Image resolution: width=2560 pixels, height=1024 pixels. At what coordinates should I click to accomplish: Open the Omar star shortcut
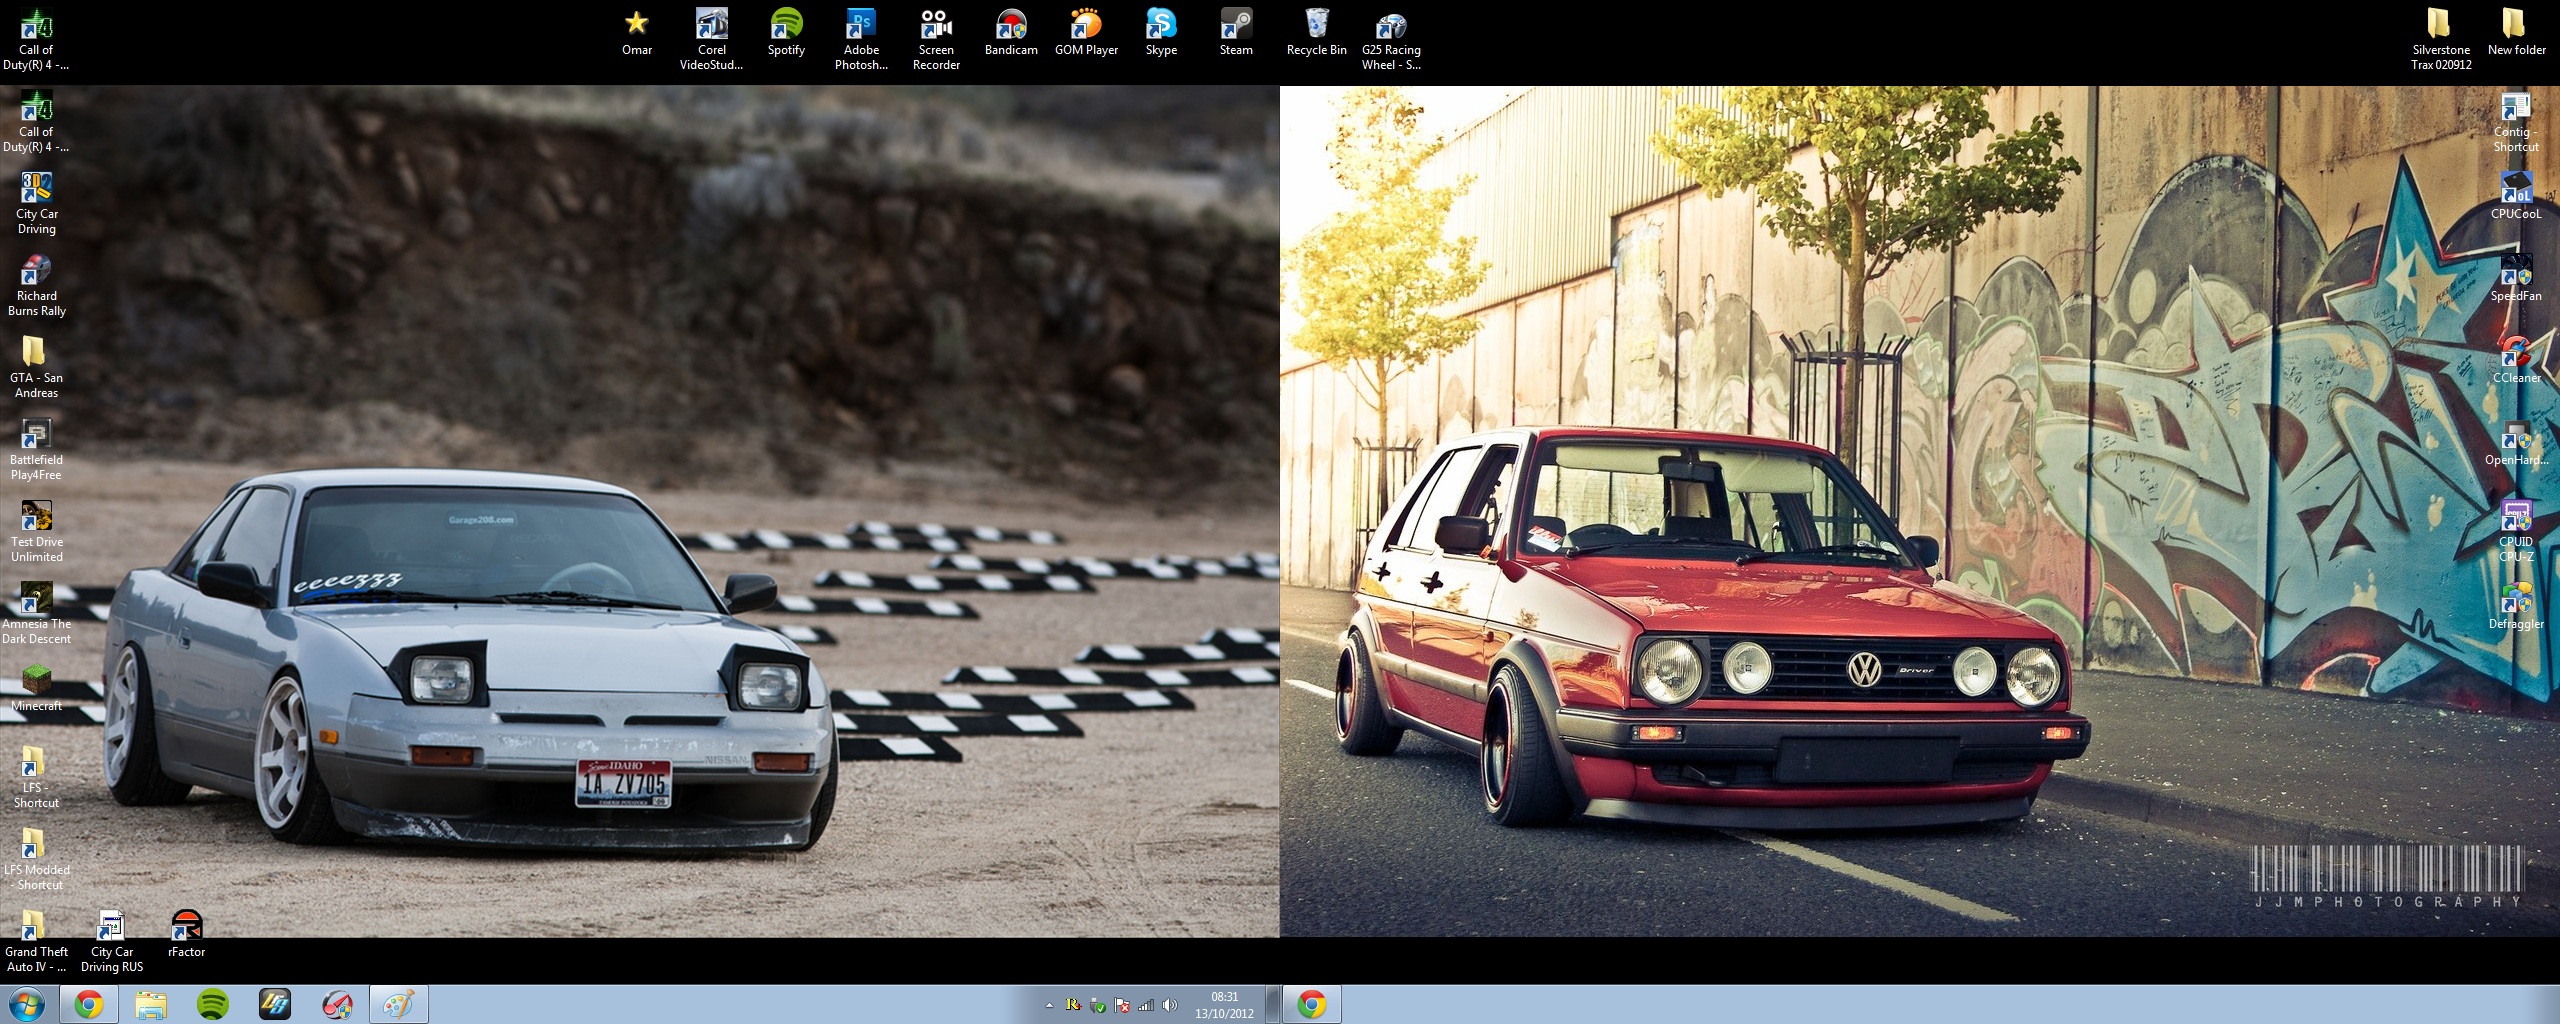tap(637, 31)
